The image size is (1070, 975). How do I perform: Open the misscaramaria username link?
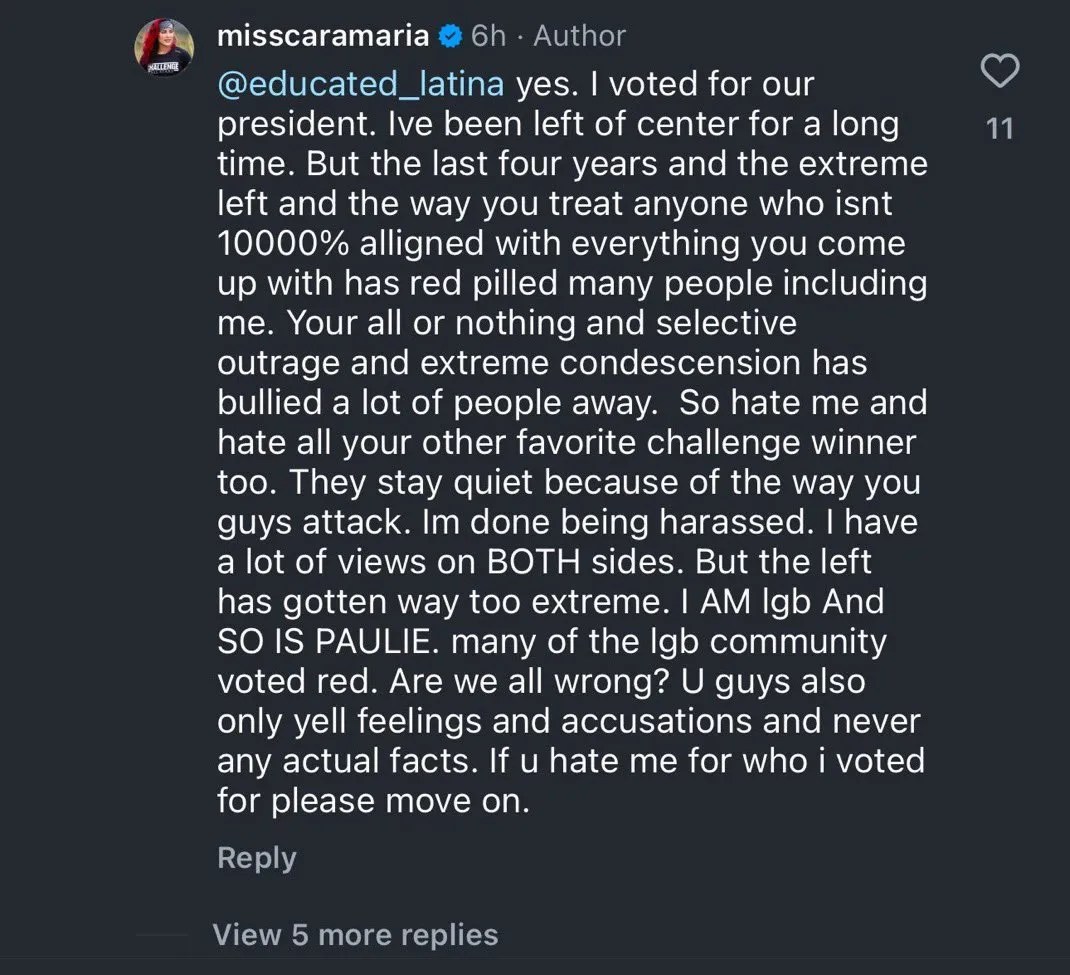[323, 36]
